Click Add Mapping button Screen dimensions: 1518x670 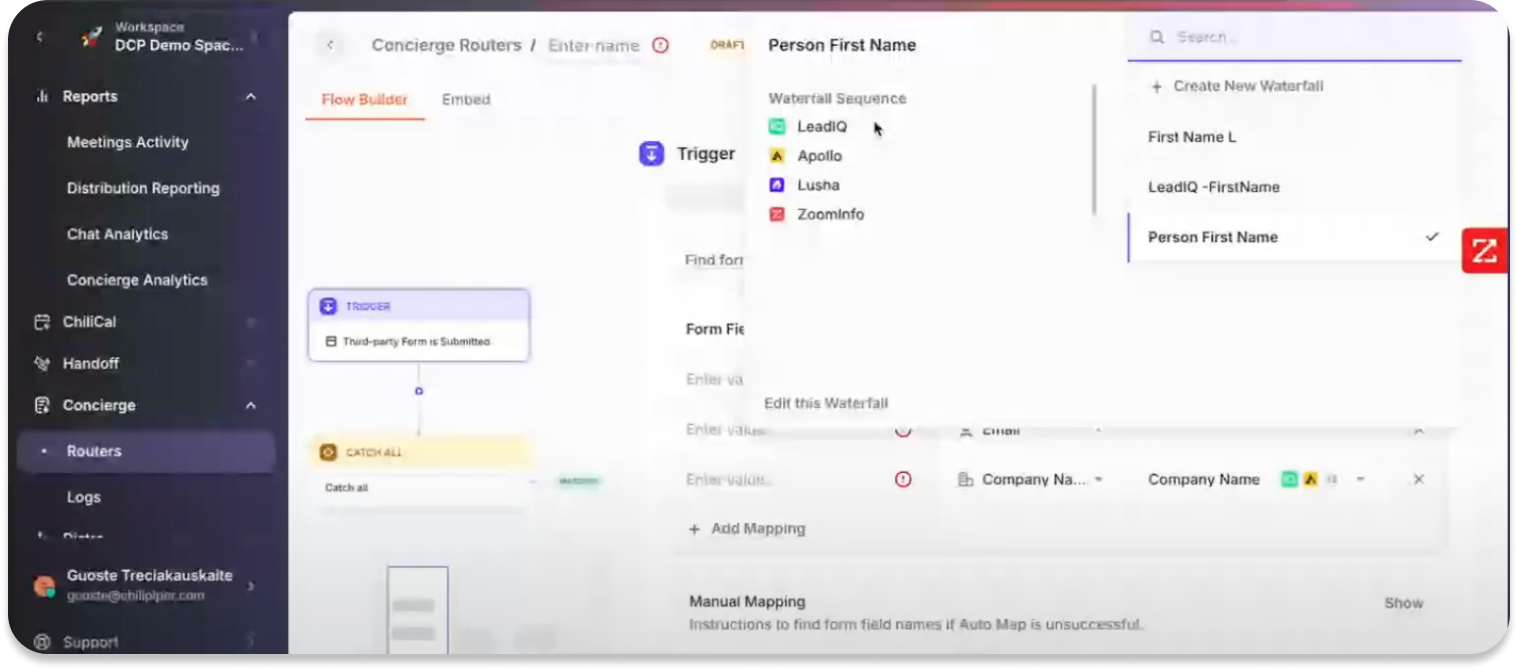(x=747, y=529)
